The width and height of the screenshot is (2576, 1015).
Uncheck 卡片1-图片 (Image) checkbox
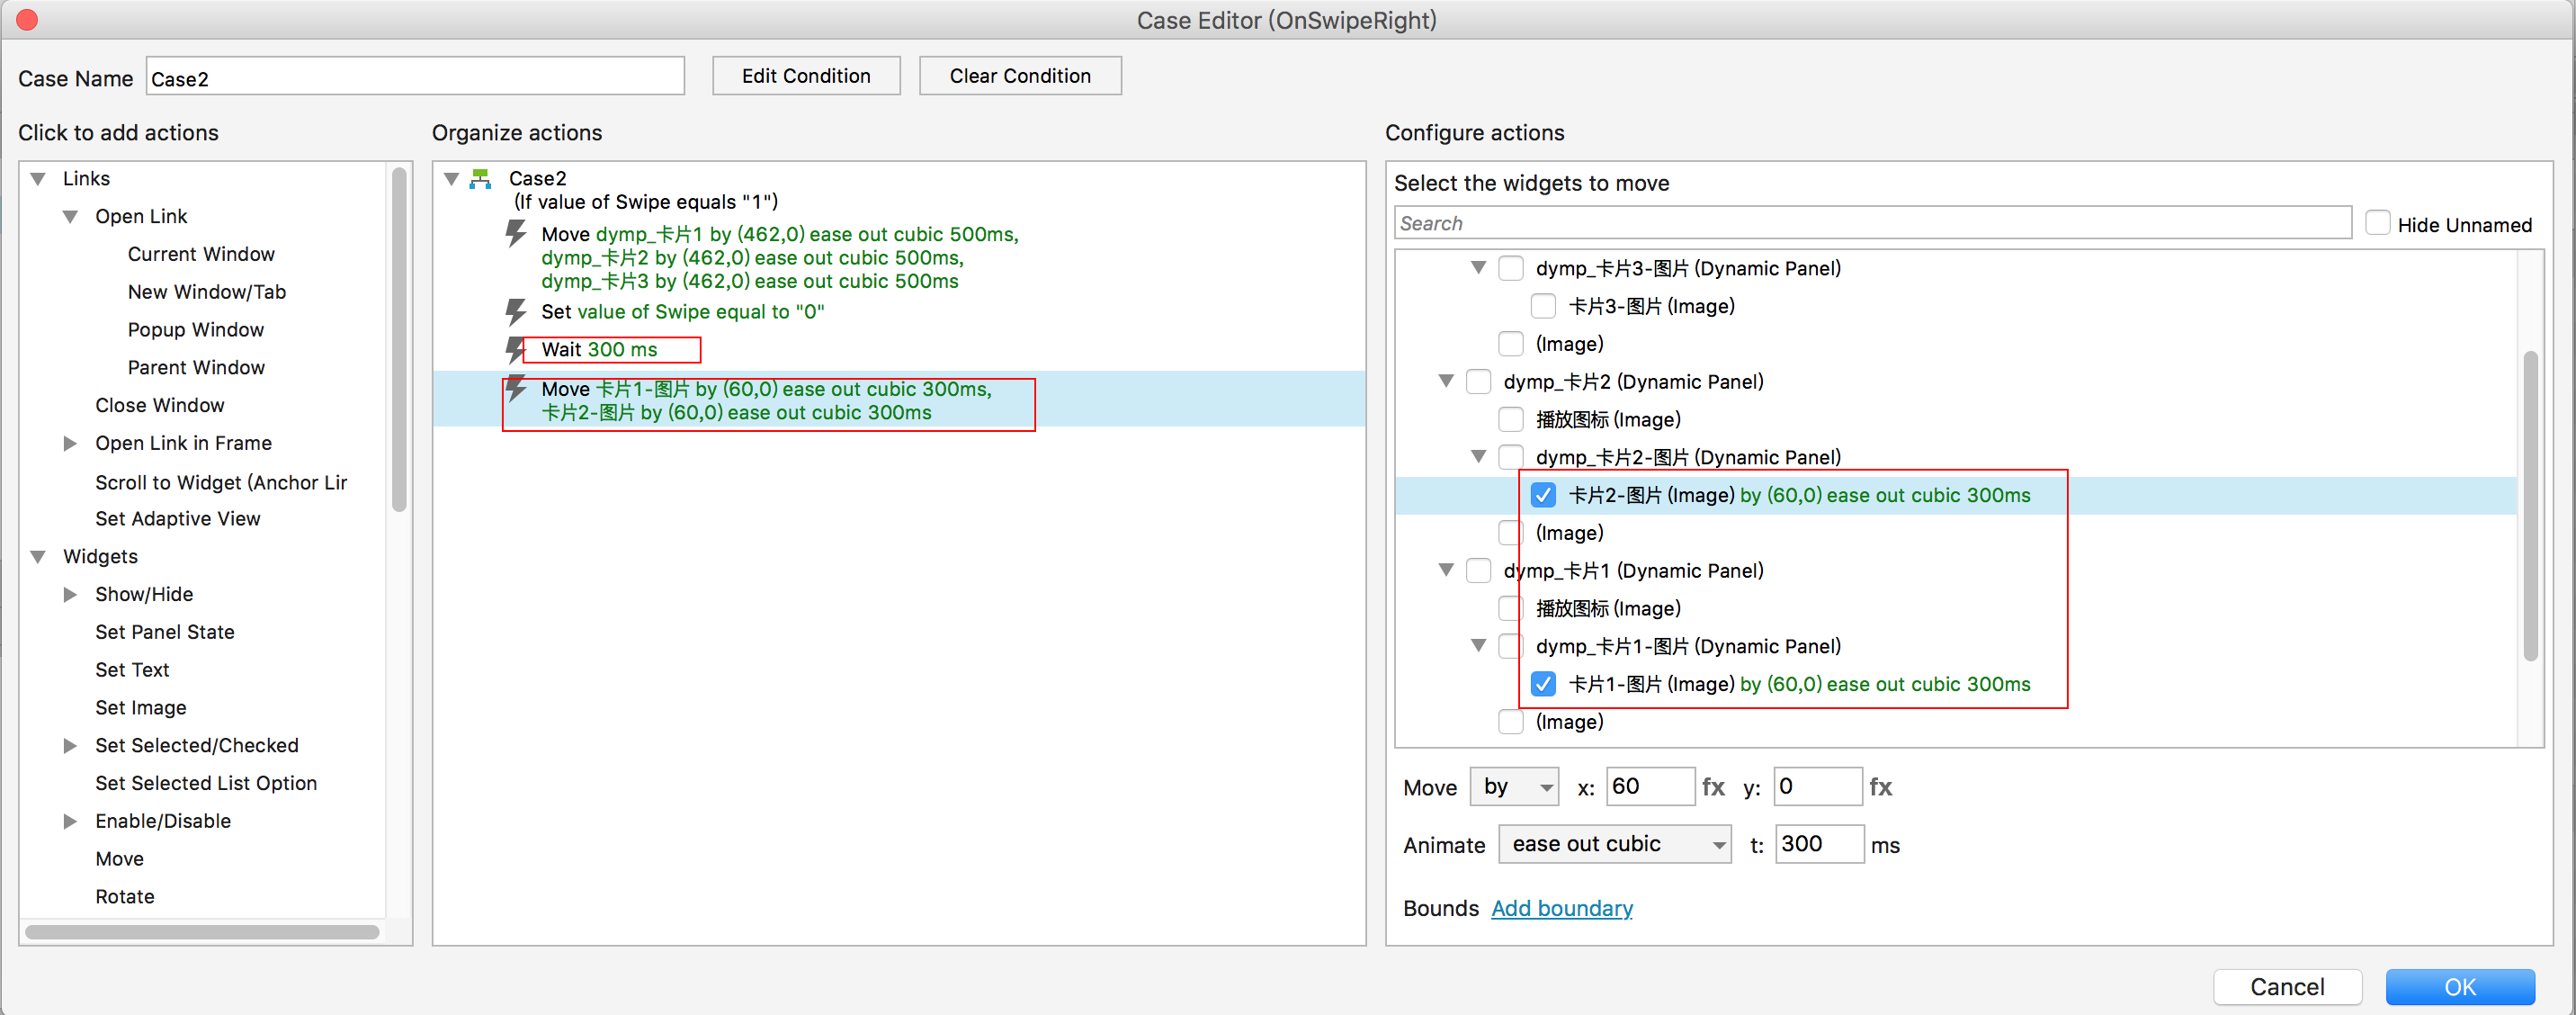tap(1543, 684)
